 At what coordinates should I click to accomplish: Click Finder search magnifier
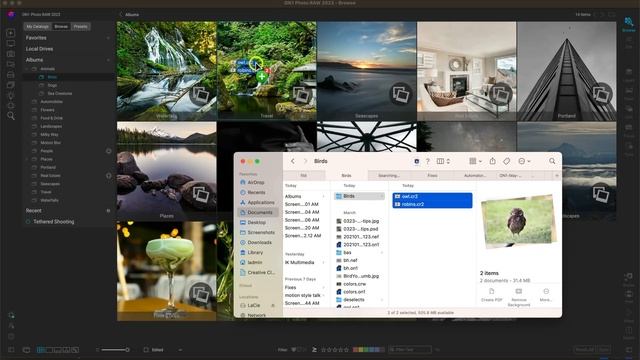coord(552,161)
